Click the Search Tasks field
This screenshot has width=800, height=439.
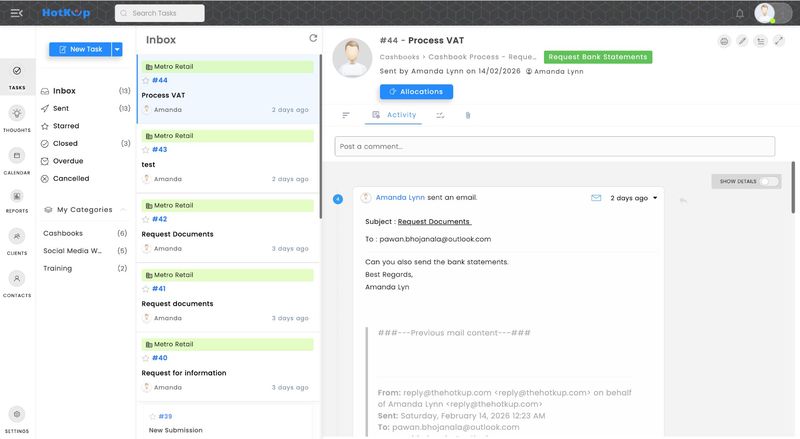coord(160,13)
